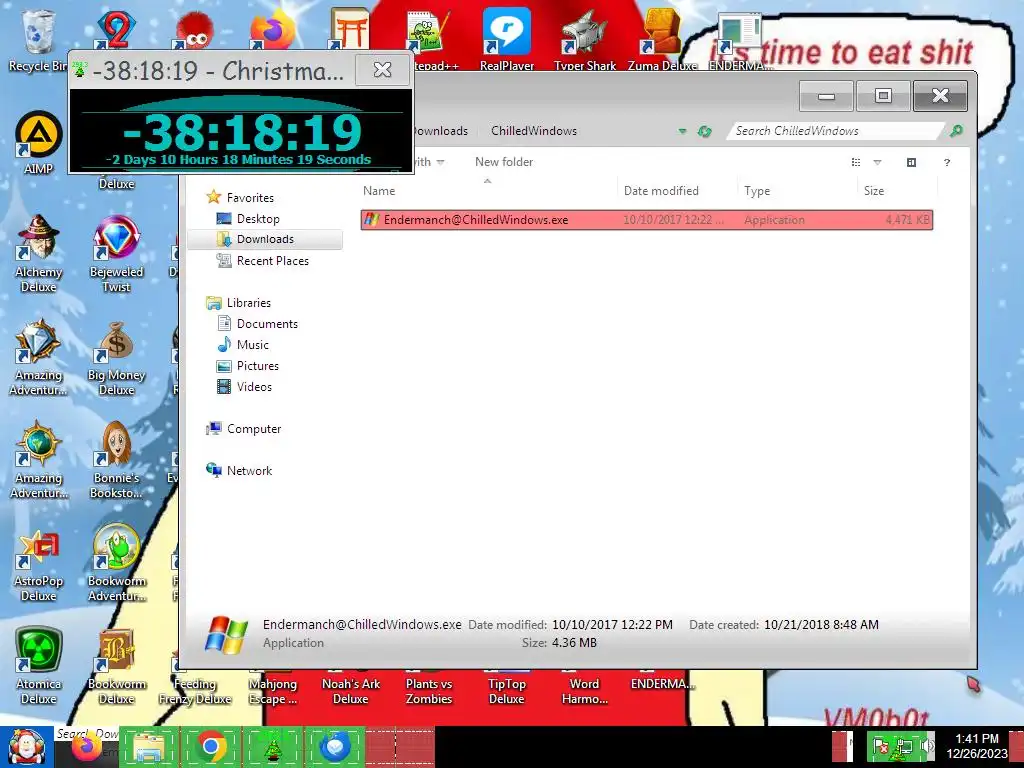The width and height of the screenshot is (1024, 768).
Task: Click the countdown timer display
Action: [241, 131]
